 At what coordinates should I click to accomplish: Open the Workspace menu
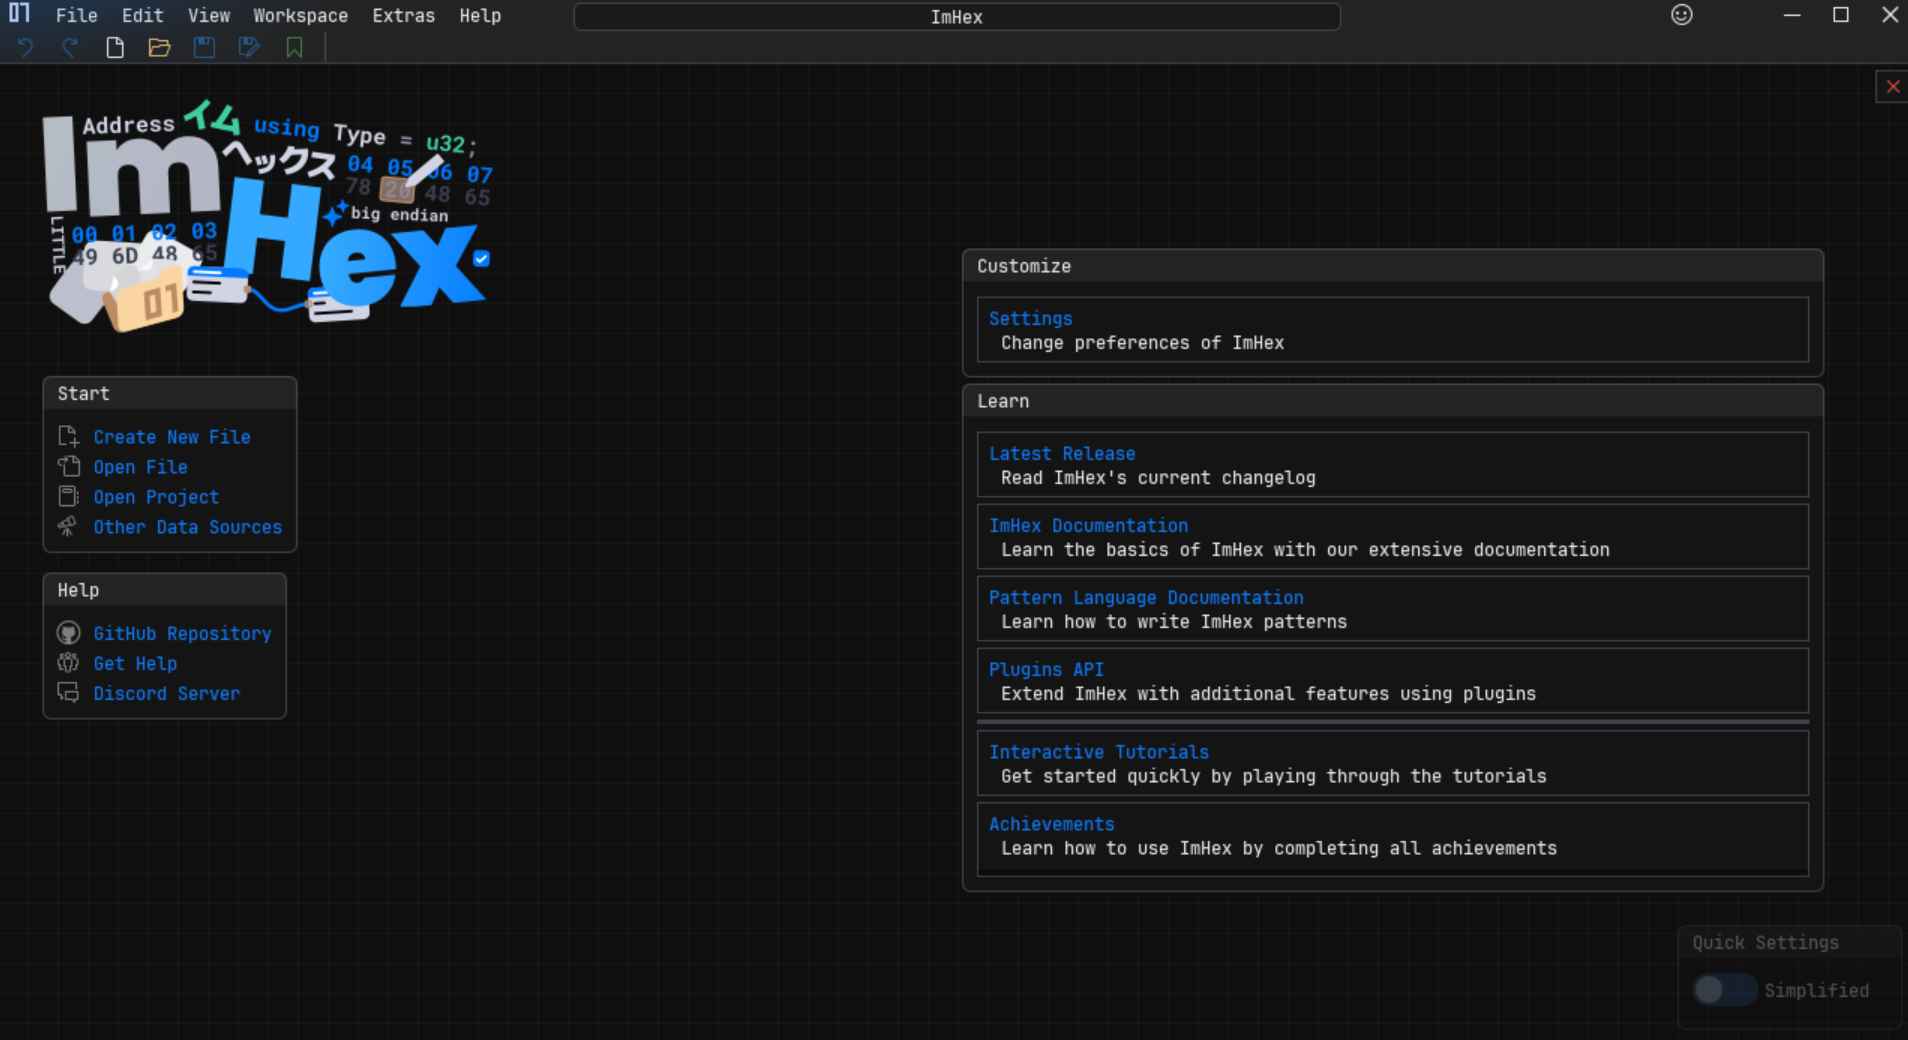coord(300,15)
